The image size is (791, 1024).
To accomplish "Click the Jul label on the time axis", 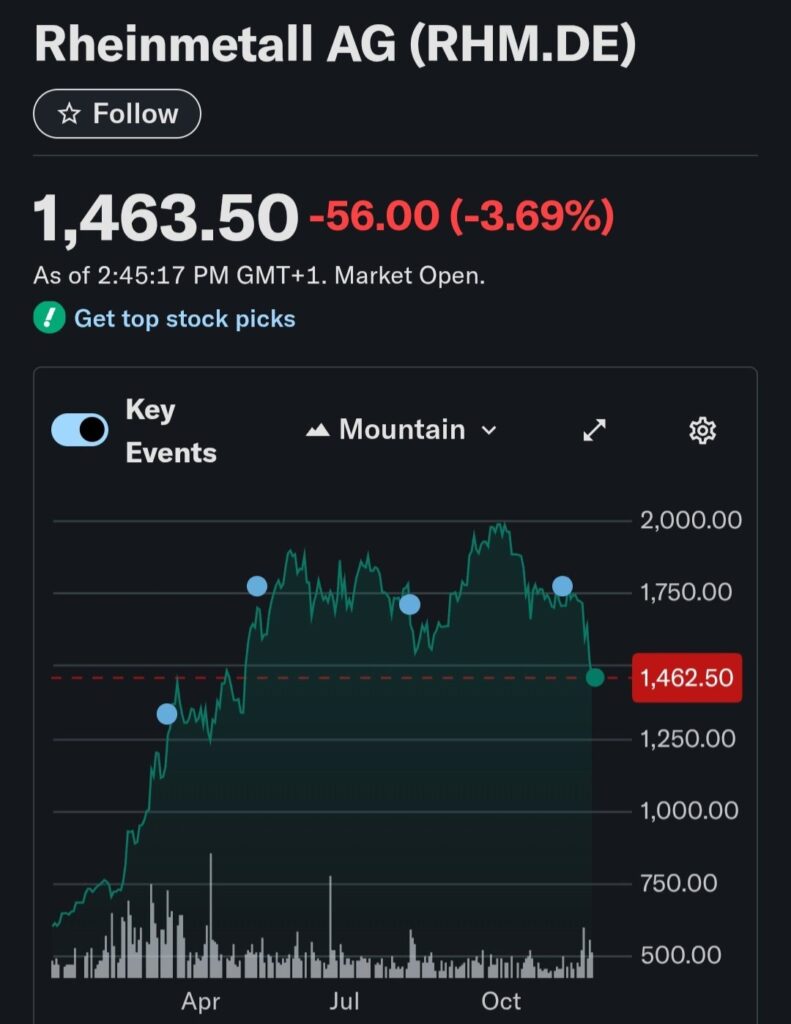I will pyautogui.click(x=345, y=1001).
